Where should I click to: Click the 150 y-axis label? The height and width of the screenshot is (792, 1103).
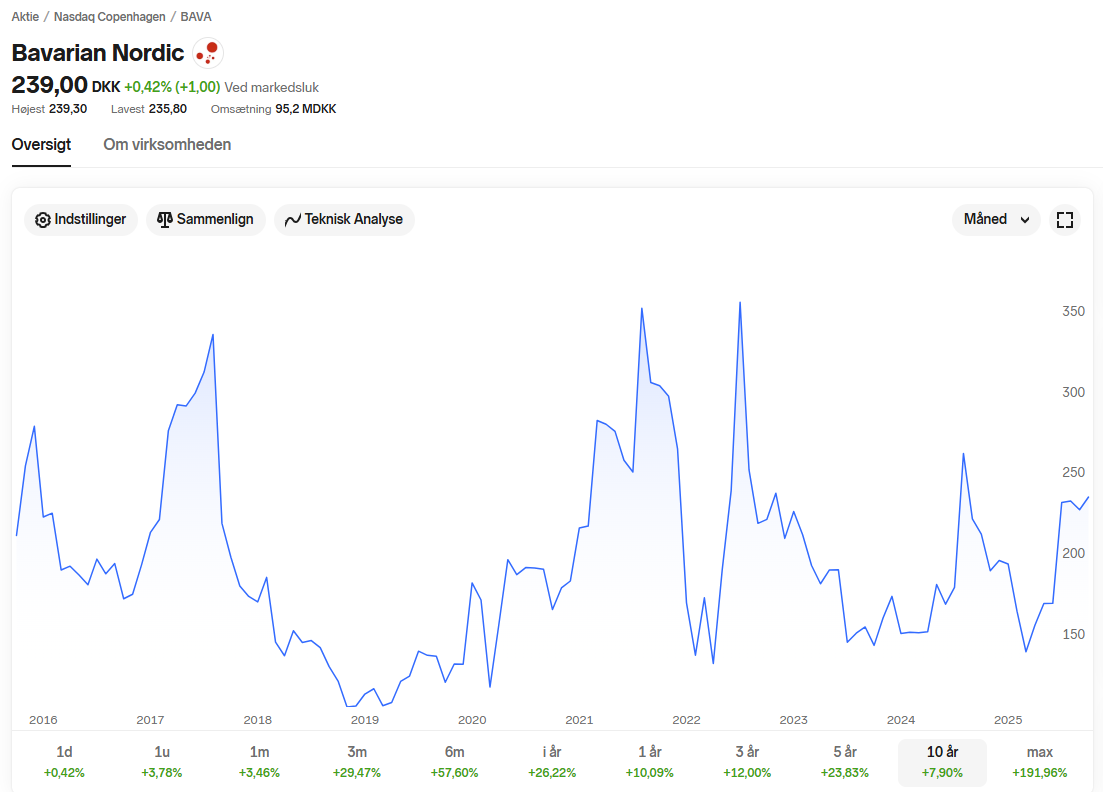pos(1073,634)
